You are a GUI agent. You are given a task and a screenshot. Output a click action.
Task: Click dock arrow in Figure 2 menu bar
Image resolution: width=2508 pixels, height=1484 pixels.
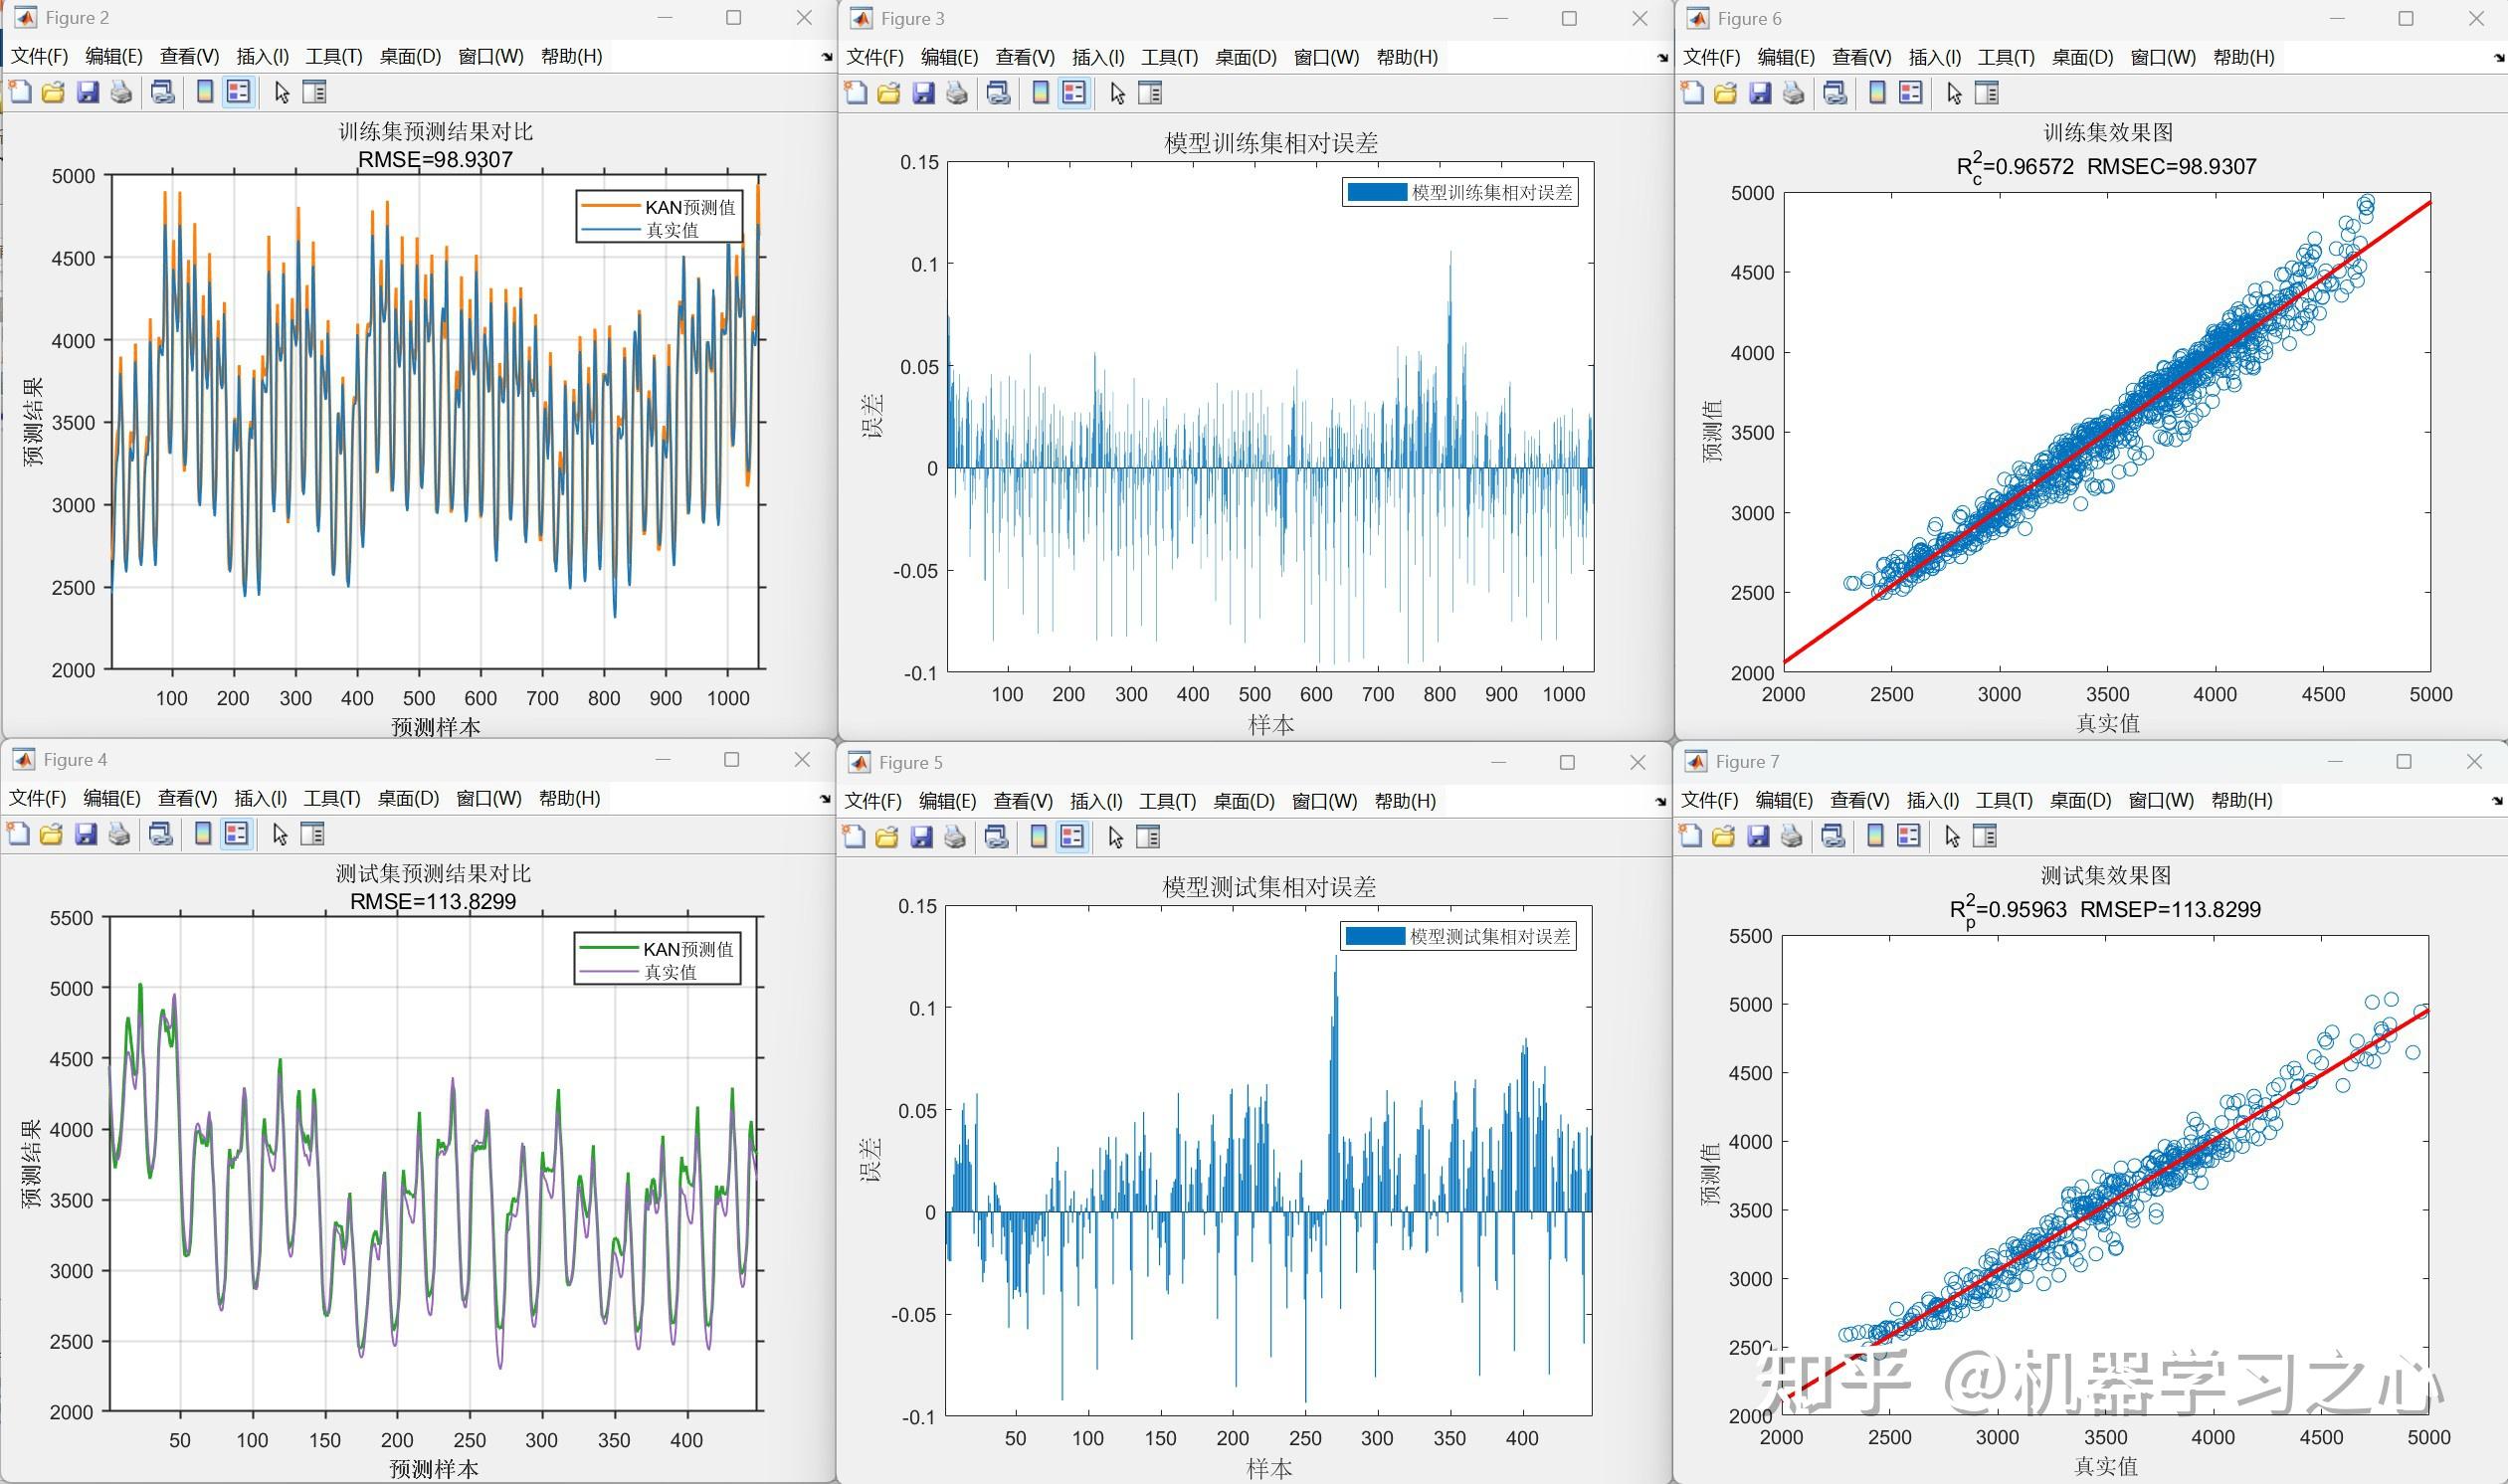[826, 57]
